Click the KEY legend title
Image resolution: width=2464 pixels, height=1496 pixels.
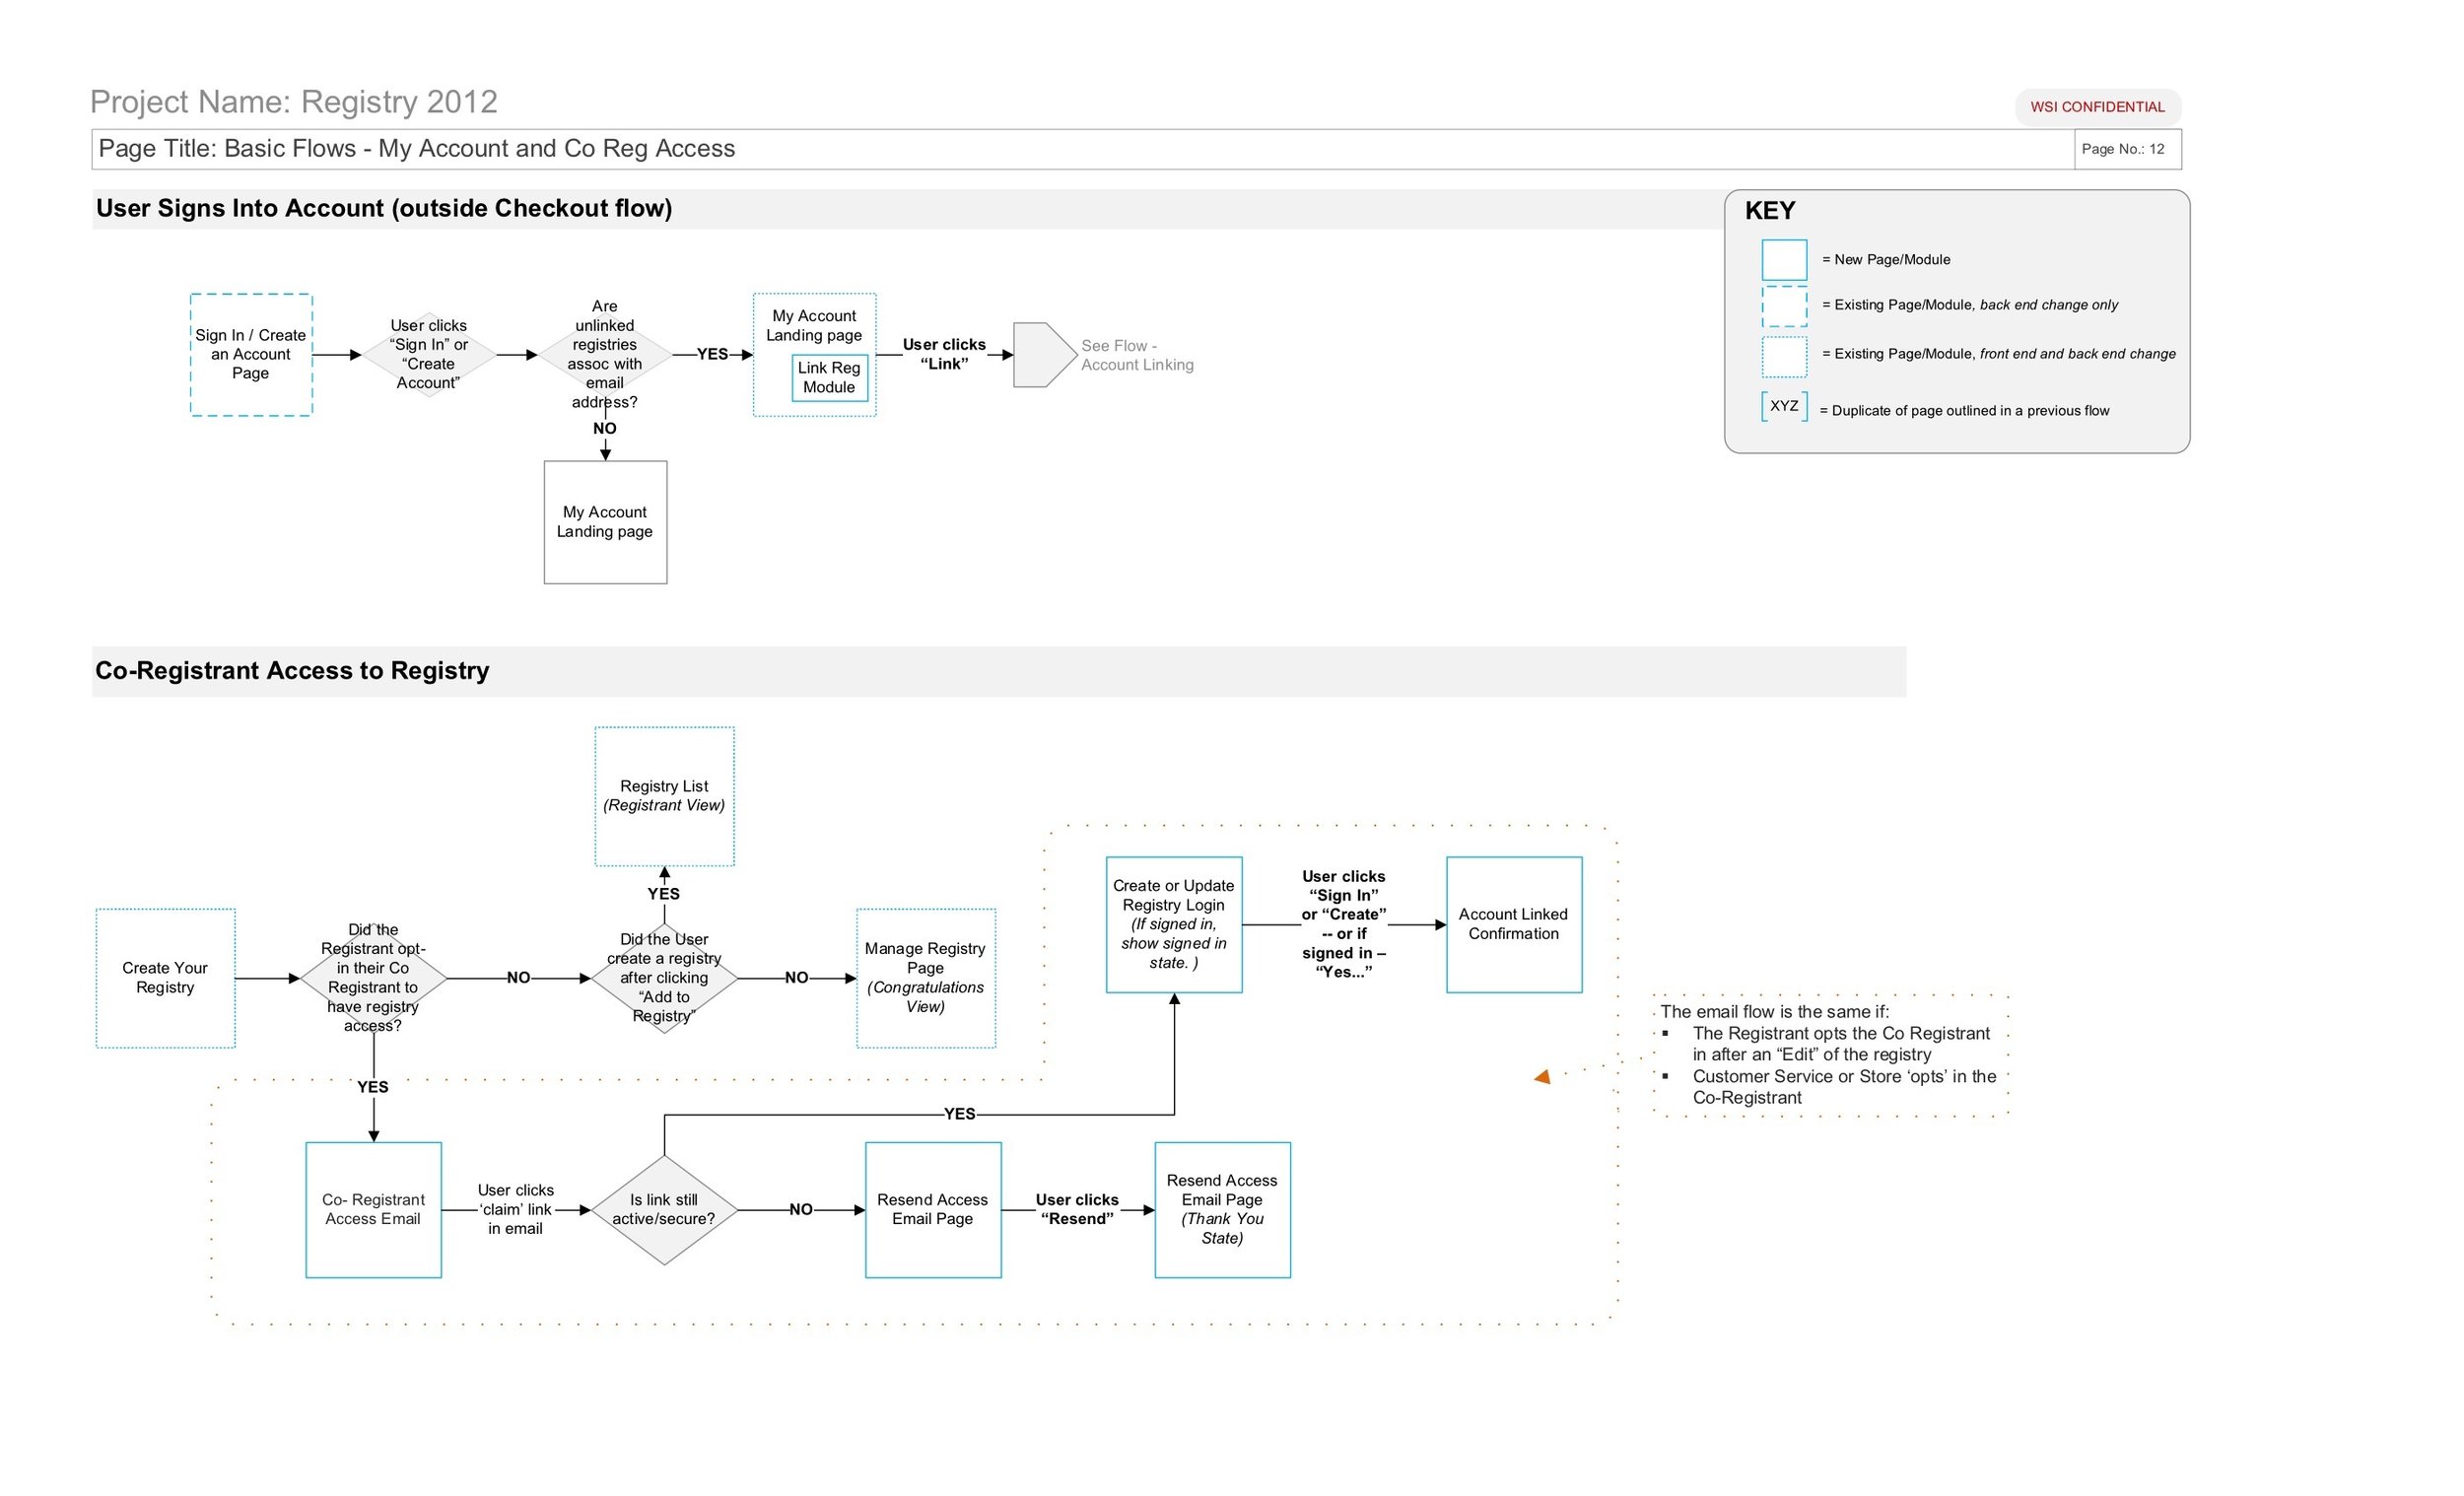tap(1770, 211)
